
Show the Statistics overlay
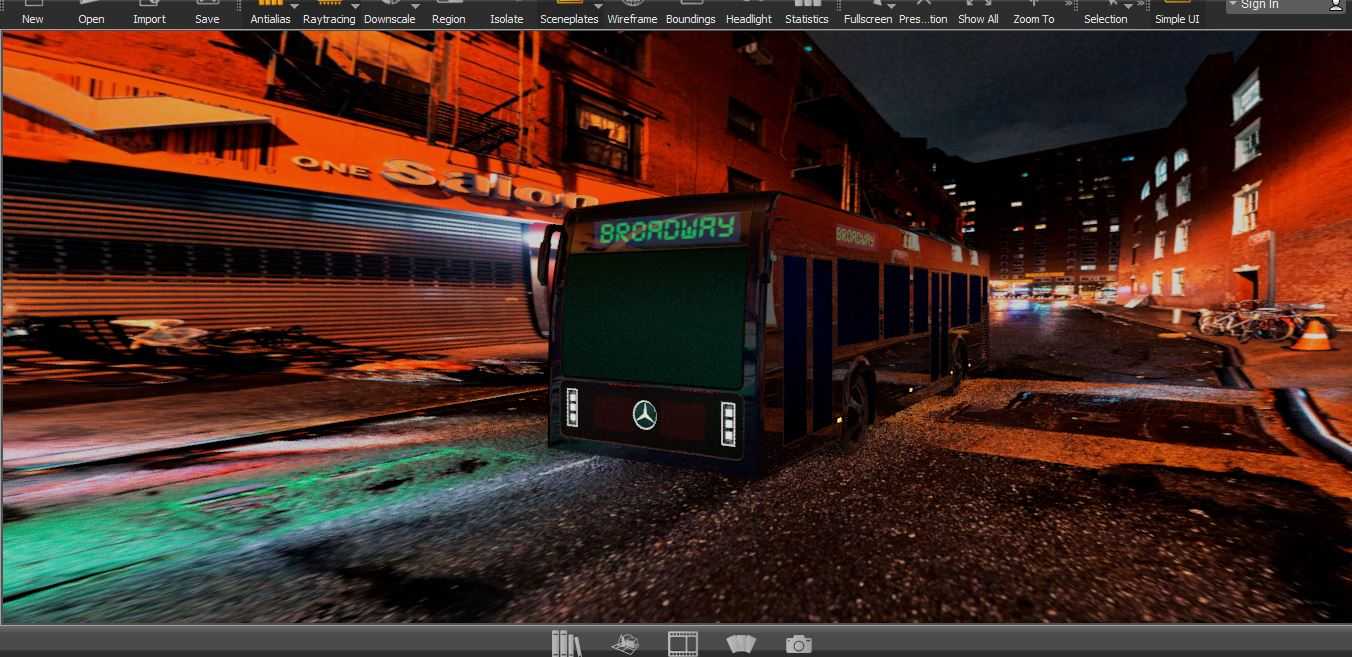(807, 13)
